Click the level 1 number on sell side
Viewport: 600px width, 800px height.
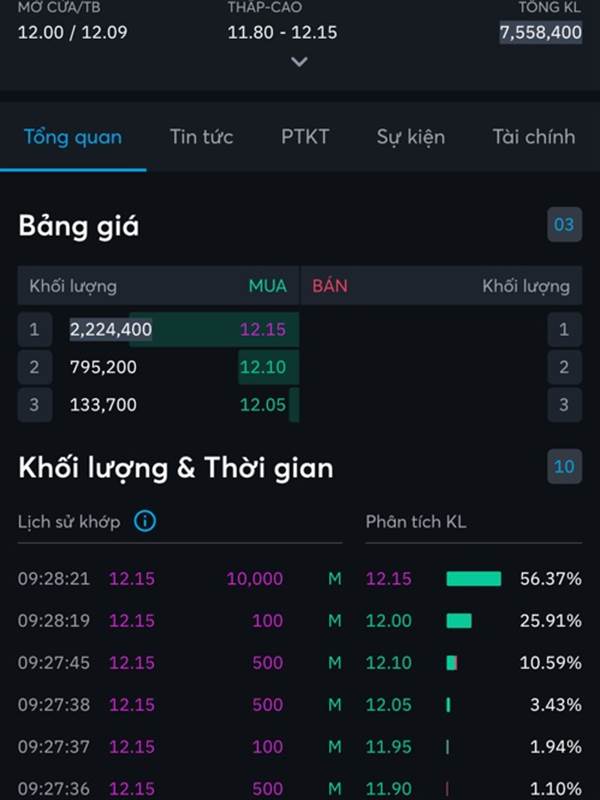564,329
